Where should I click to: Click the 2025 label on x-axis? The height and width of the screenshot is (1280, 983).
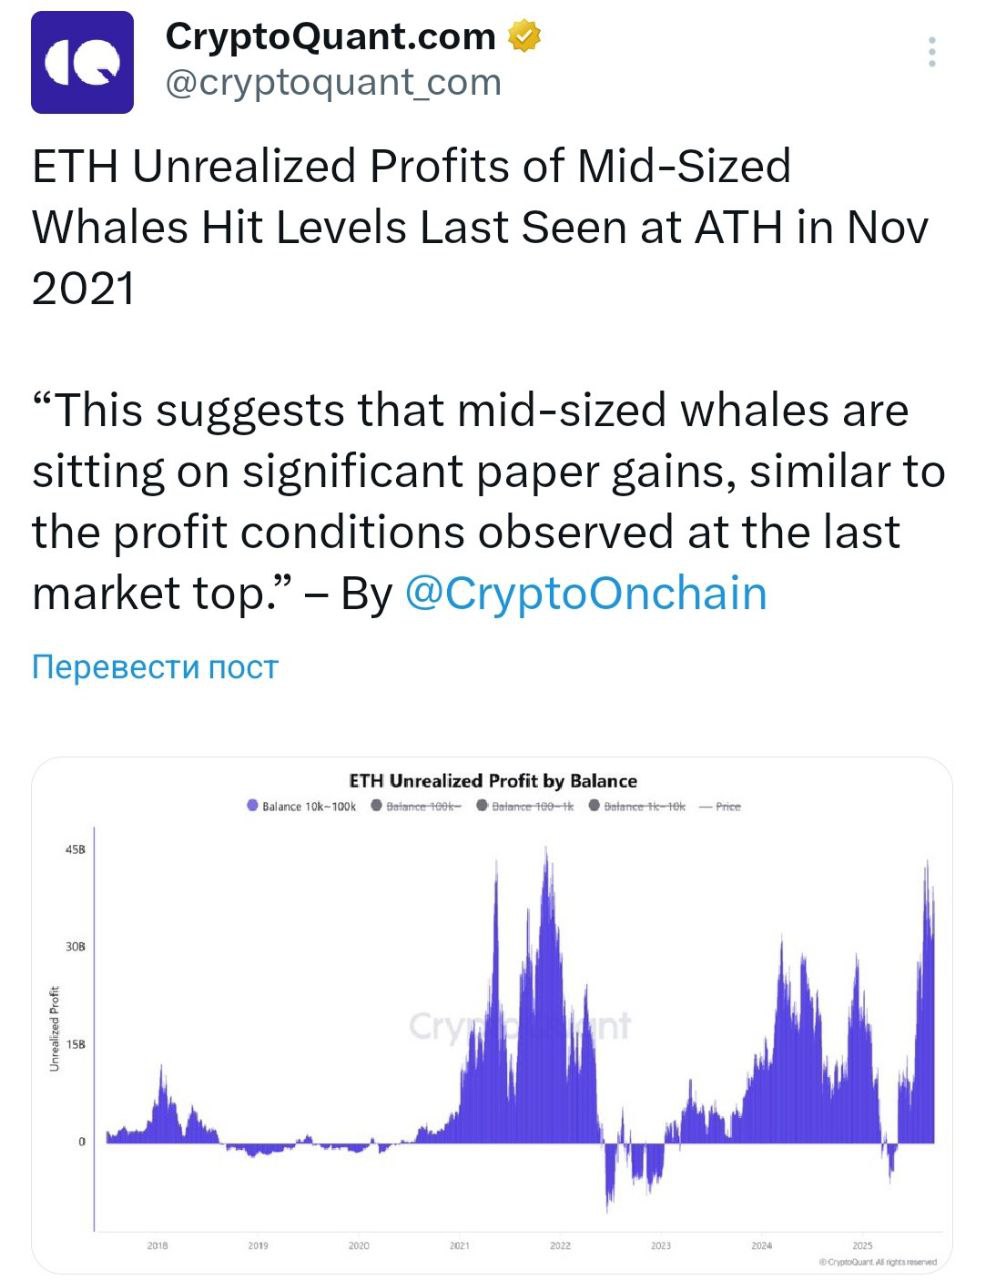[x=862, y=1245]
